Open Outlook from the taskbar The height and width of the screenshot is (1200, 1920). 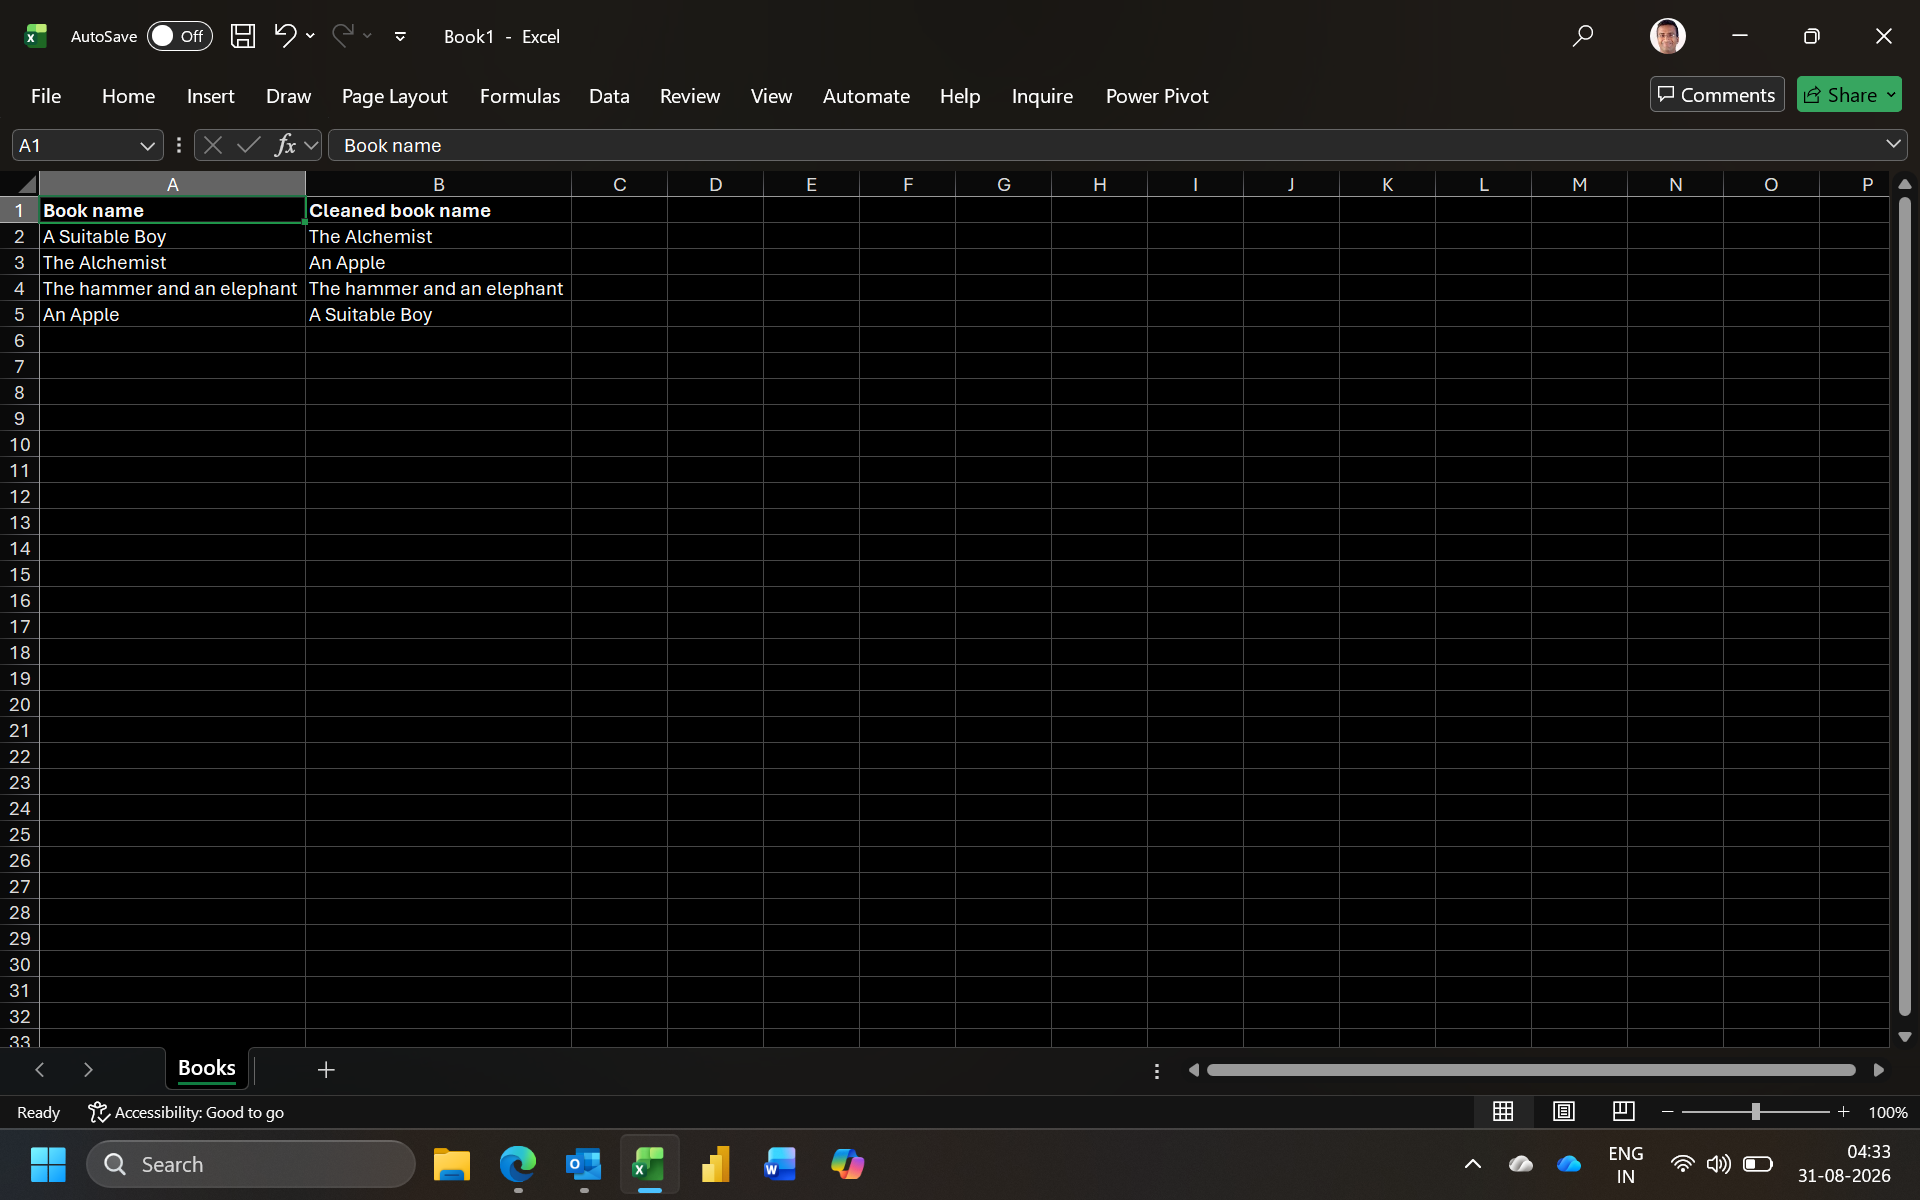(584, 1164)
